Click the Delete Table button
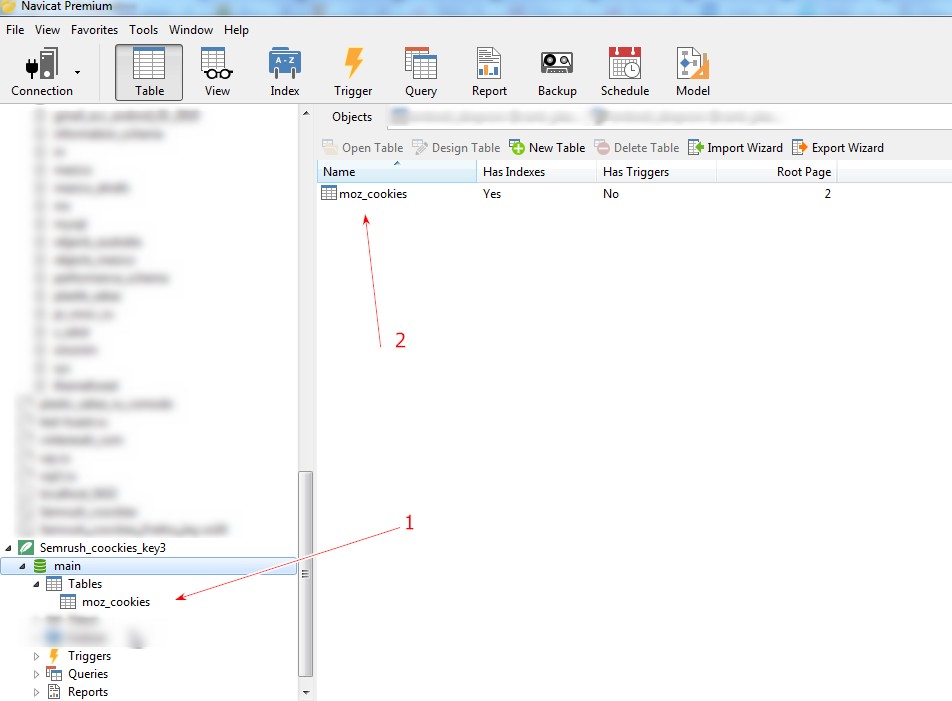Image resolution: width=952 pixels, height=701 pixels. coord(636,147)
